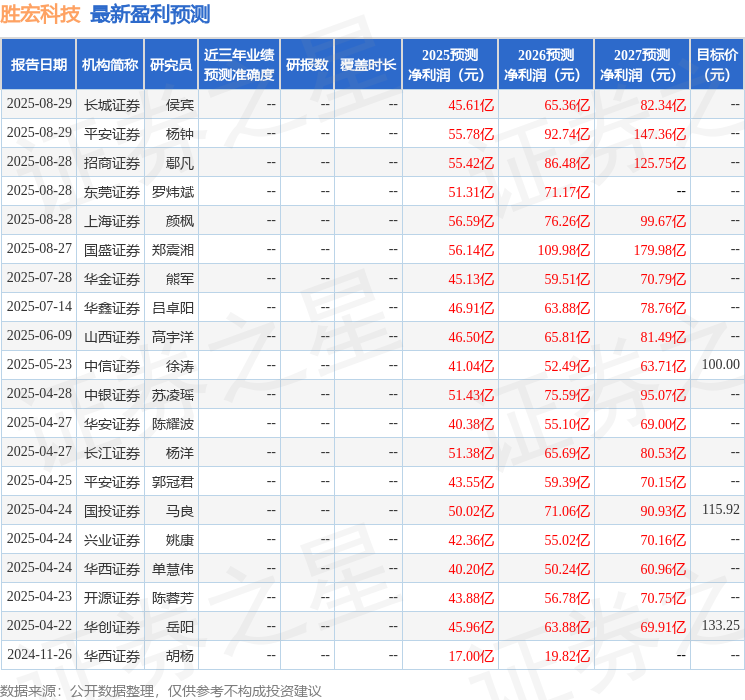The image size is (745, 700).
Task: Select analyst name 单慧伟
Action: [172, 569]
